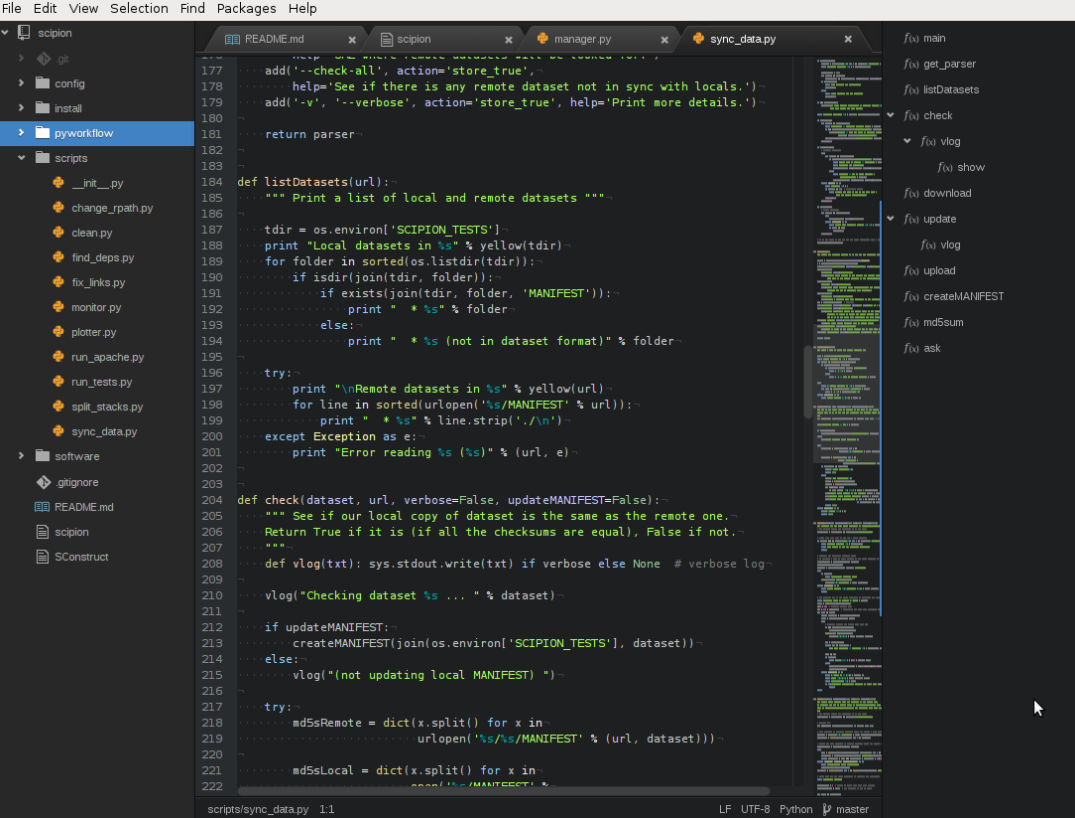The height and width of the screenshot is (818, 1075).
Task: Collapse the scripts folder arrow
Action: pyautogui.click(x=21, y=158)
